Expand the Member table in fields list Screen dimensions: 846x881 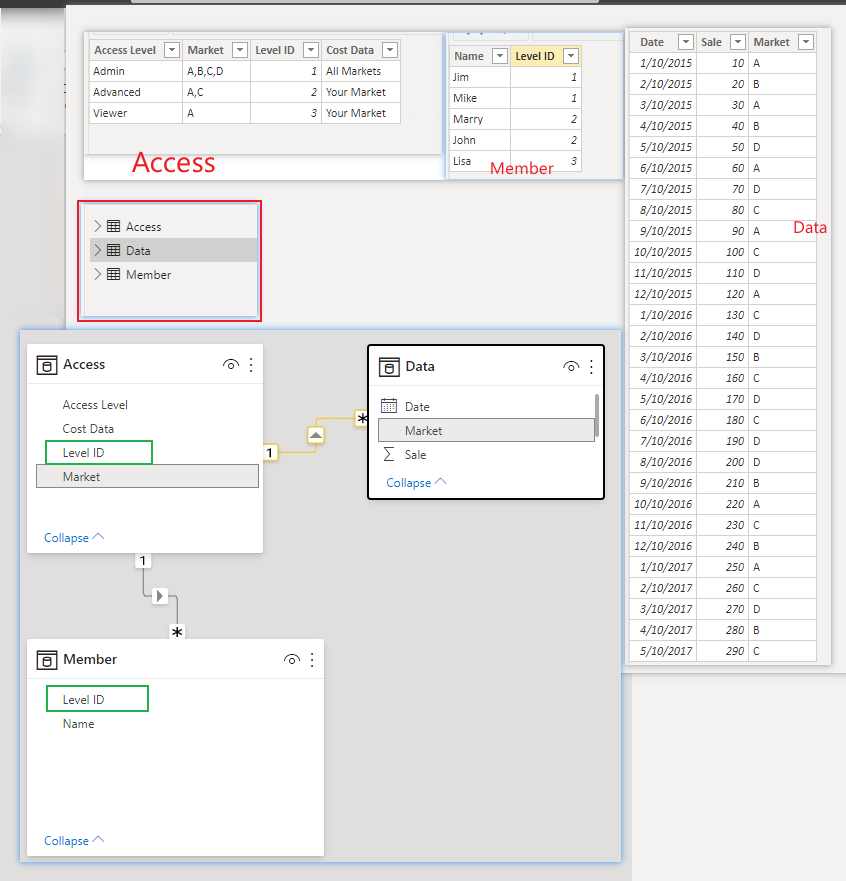98,274
